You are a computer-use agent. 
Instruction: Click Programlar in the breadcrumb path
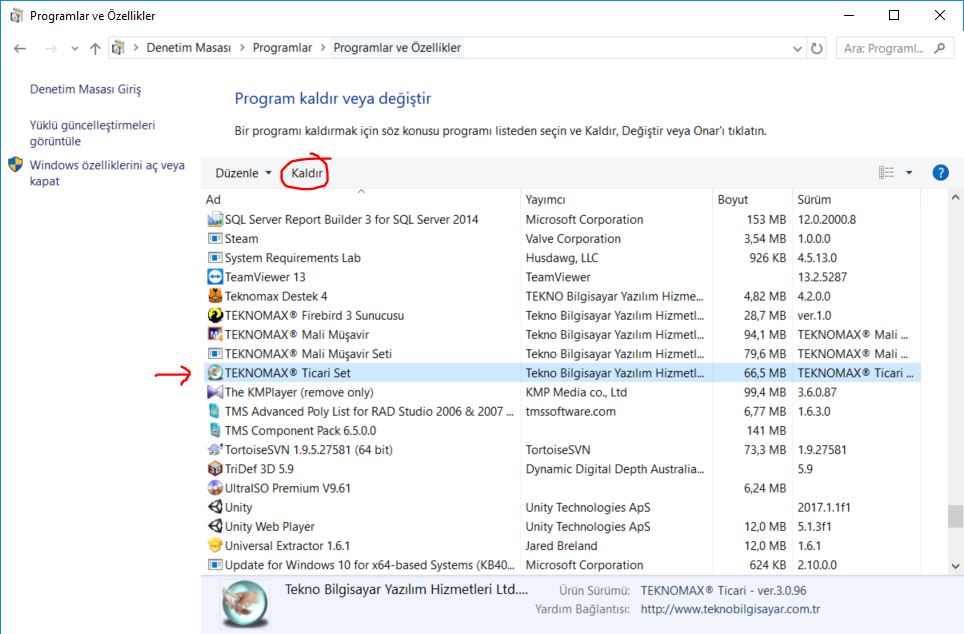[282, 48]
